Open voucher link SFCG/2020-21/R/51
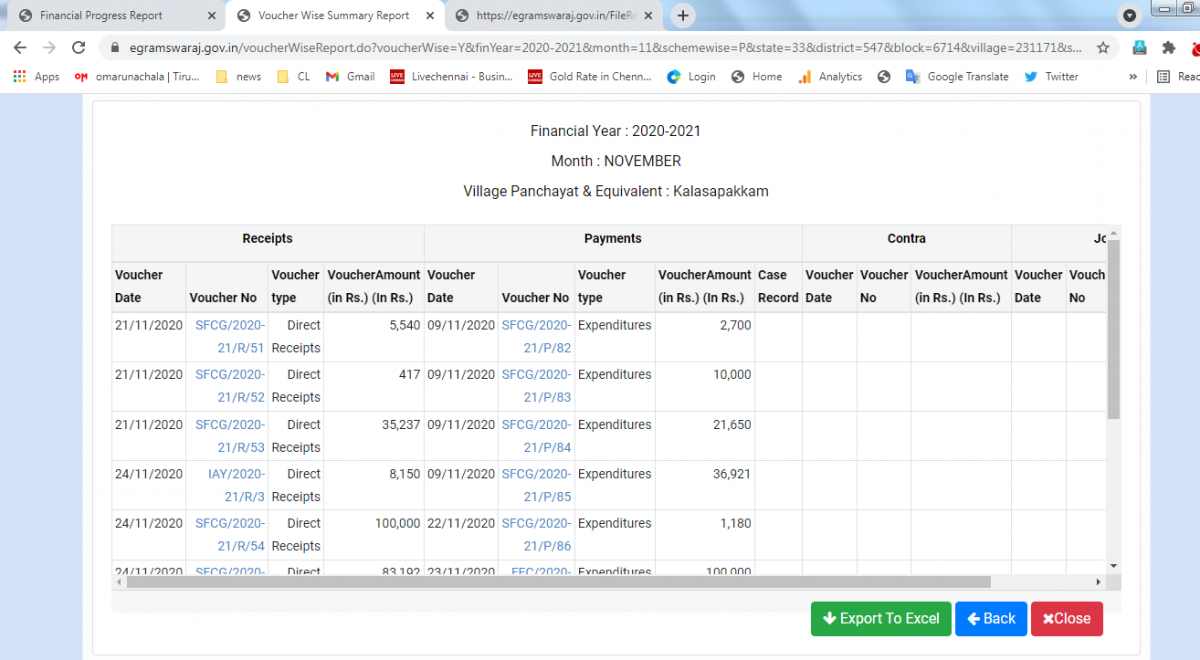The height and width of the screenshot is (660, 1200). click(230, 336)
